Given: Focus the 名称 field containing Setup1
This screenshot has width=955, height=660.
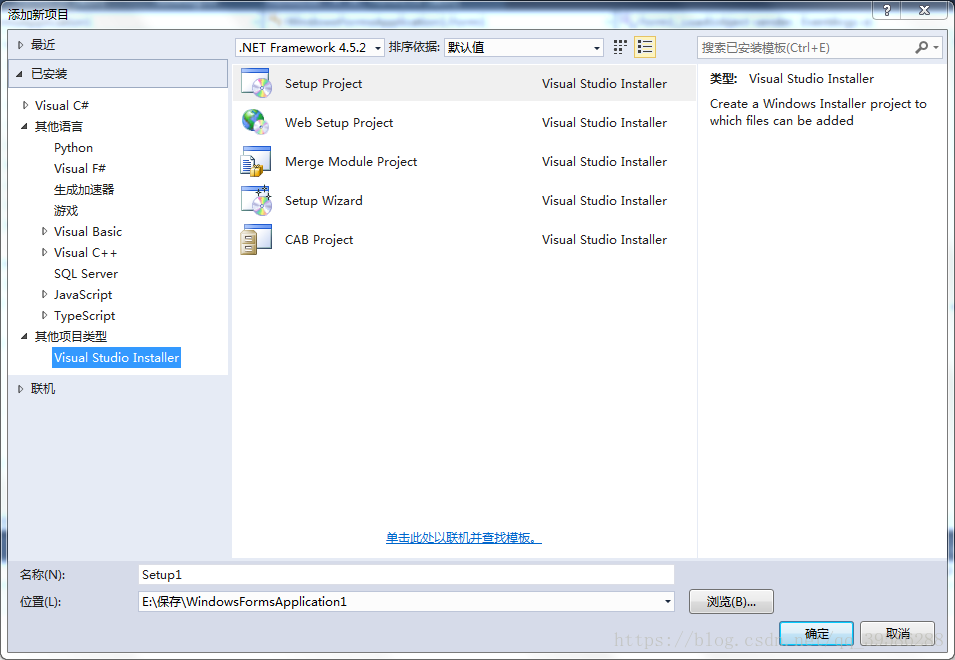Looking at the screenshot, I should pyautogui.click(x=406, y=575).
